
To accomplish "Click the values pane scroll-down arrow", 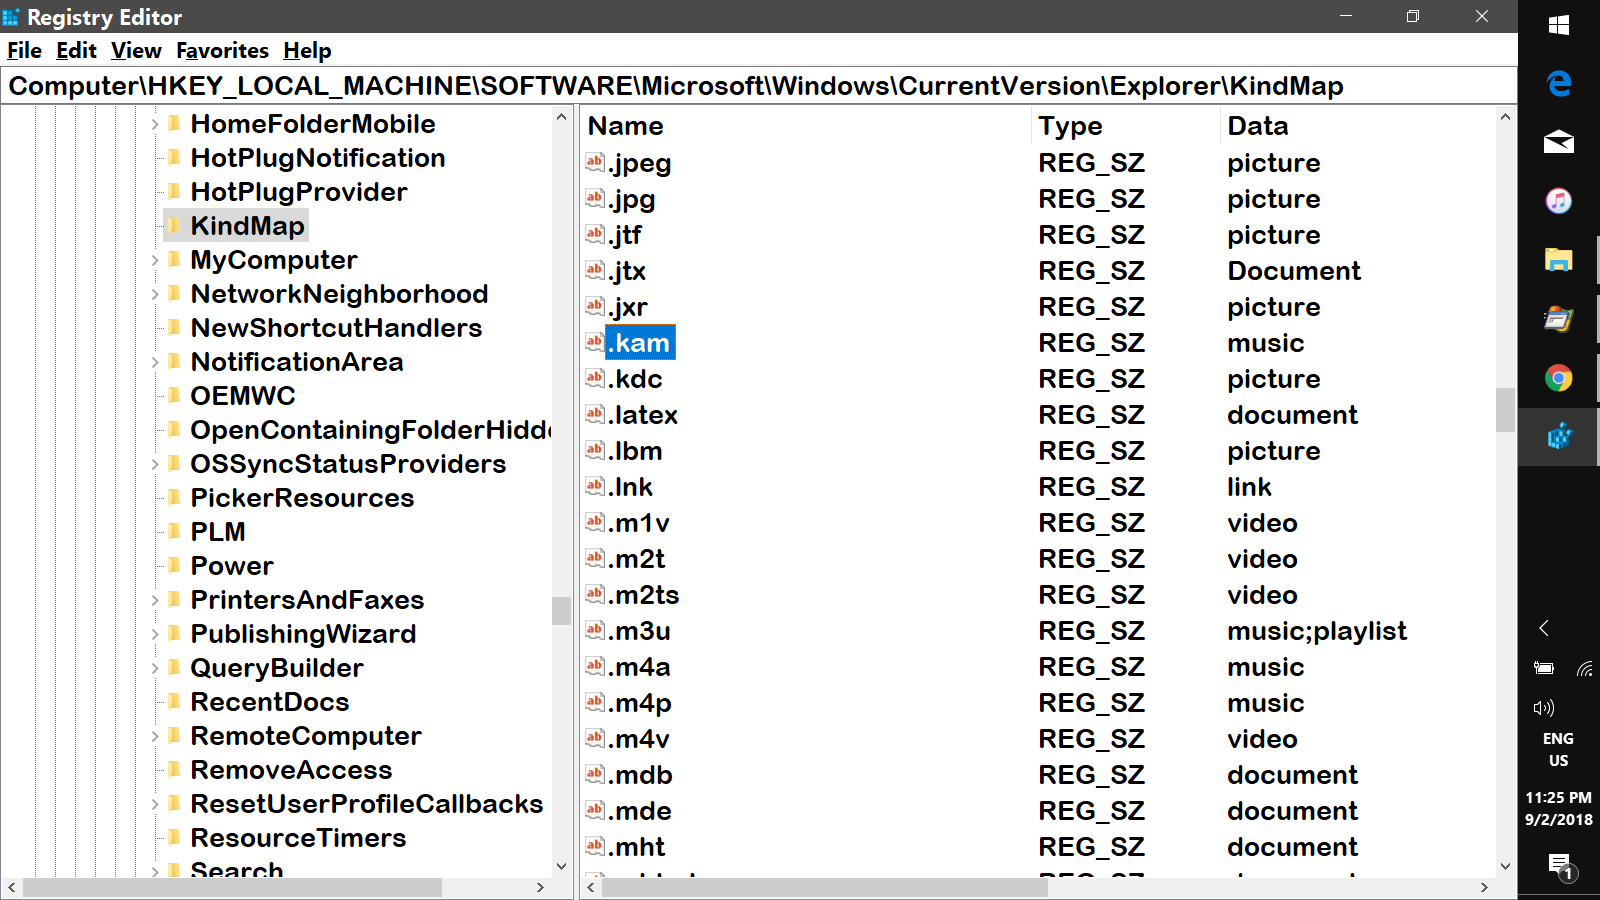I will click(x=1505, y=866).
